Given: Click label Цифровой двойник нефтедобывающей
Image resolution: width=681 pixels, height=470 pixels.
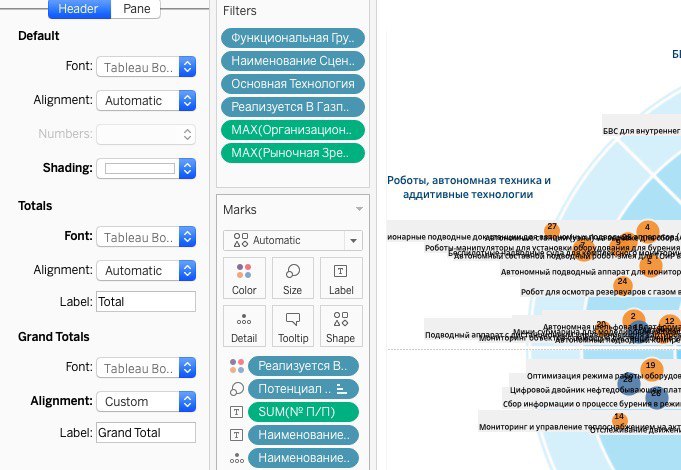Looking at the screenshot, I should click(595, 390).
